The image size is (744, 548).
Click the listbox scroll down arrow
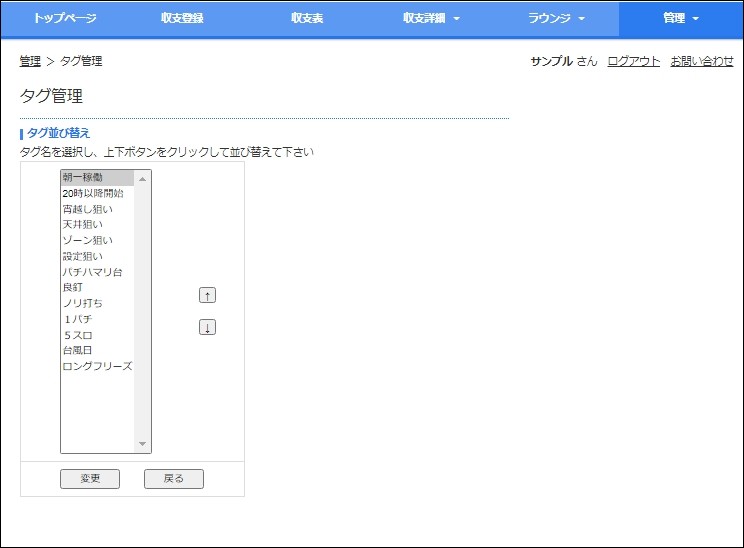click(142, 444)
